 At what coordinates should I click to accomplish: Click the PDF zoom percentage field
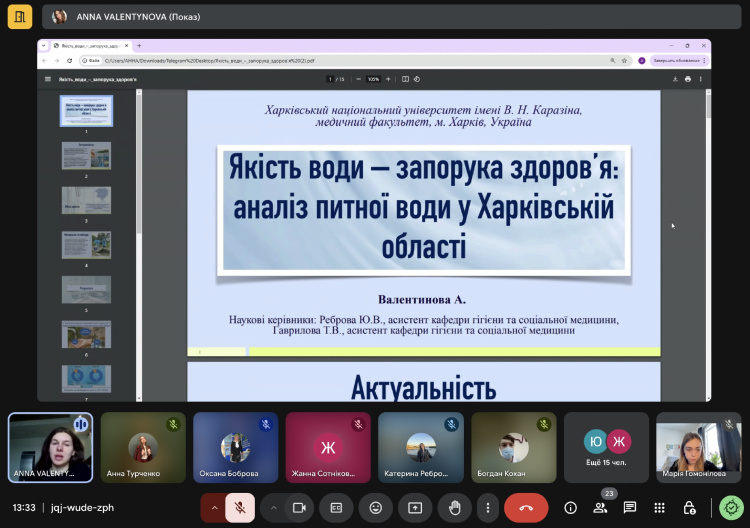374,79
